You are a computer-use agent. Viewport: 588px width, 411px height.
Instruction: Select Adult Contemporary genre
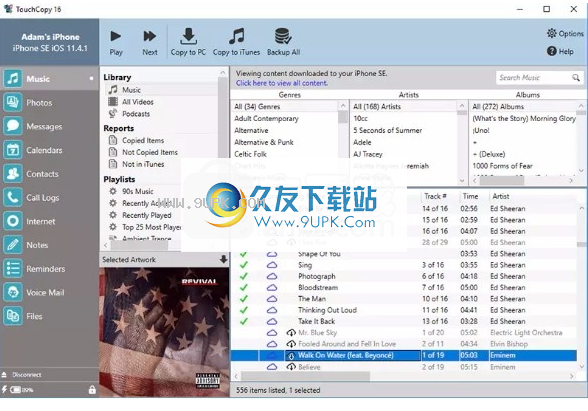point(266,118)
